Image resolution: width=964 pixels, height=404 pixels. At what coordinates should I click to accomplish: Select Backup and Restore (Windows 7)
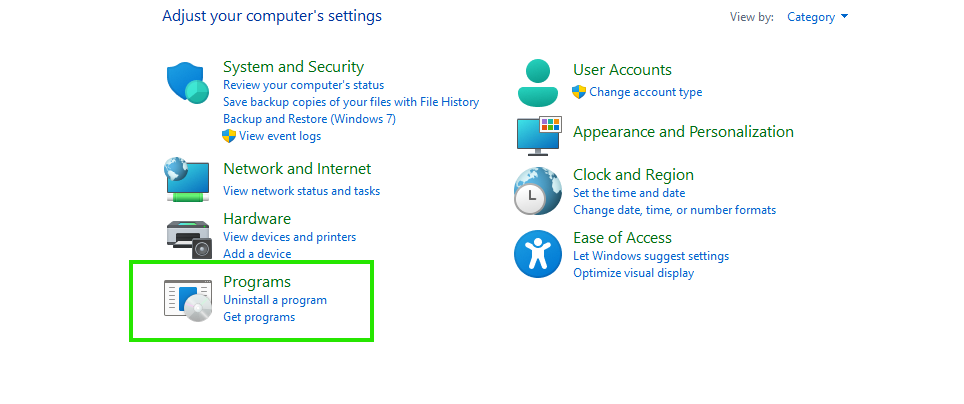click(x=309, y=119)
